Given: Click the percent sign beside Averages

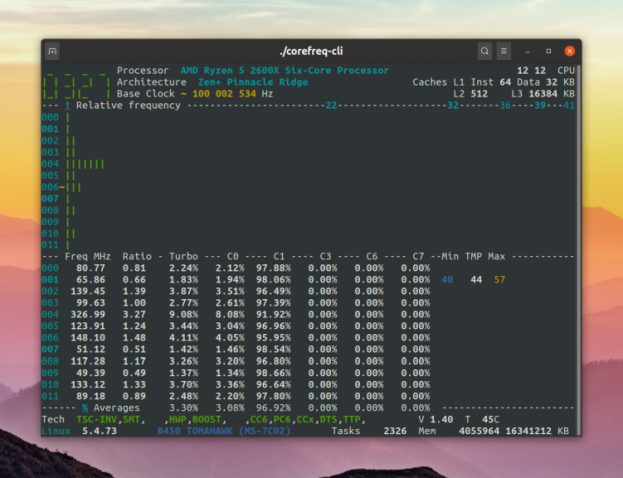Looking at the screenshot, I should pyautogui.click(x=84, y=408).
